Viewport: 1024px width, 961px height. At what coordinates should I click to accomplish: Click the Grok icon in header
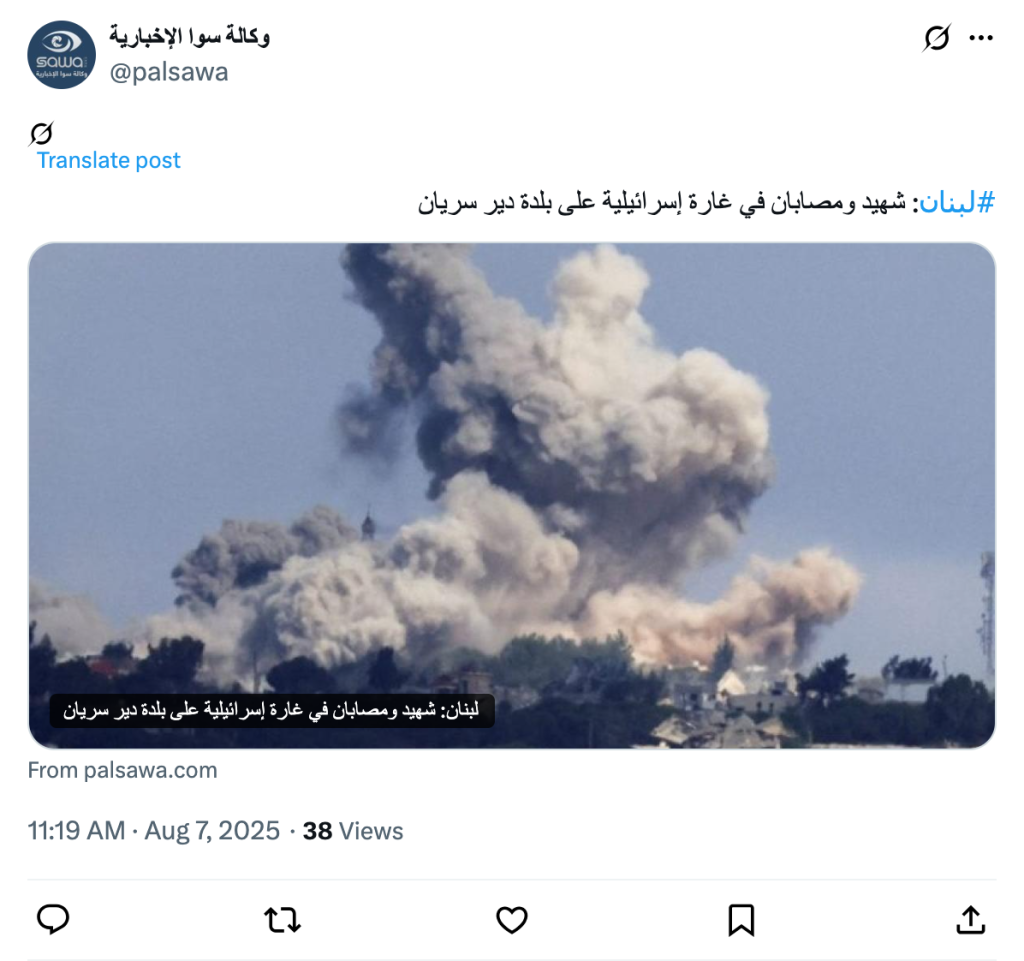tap(936, 38)
